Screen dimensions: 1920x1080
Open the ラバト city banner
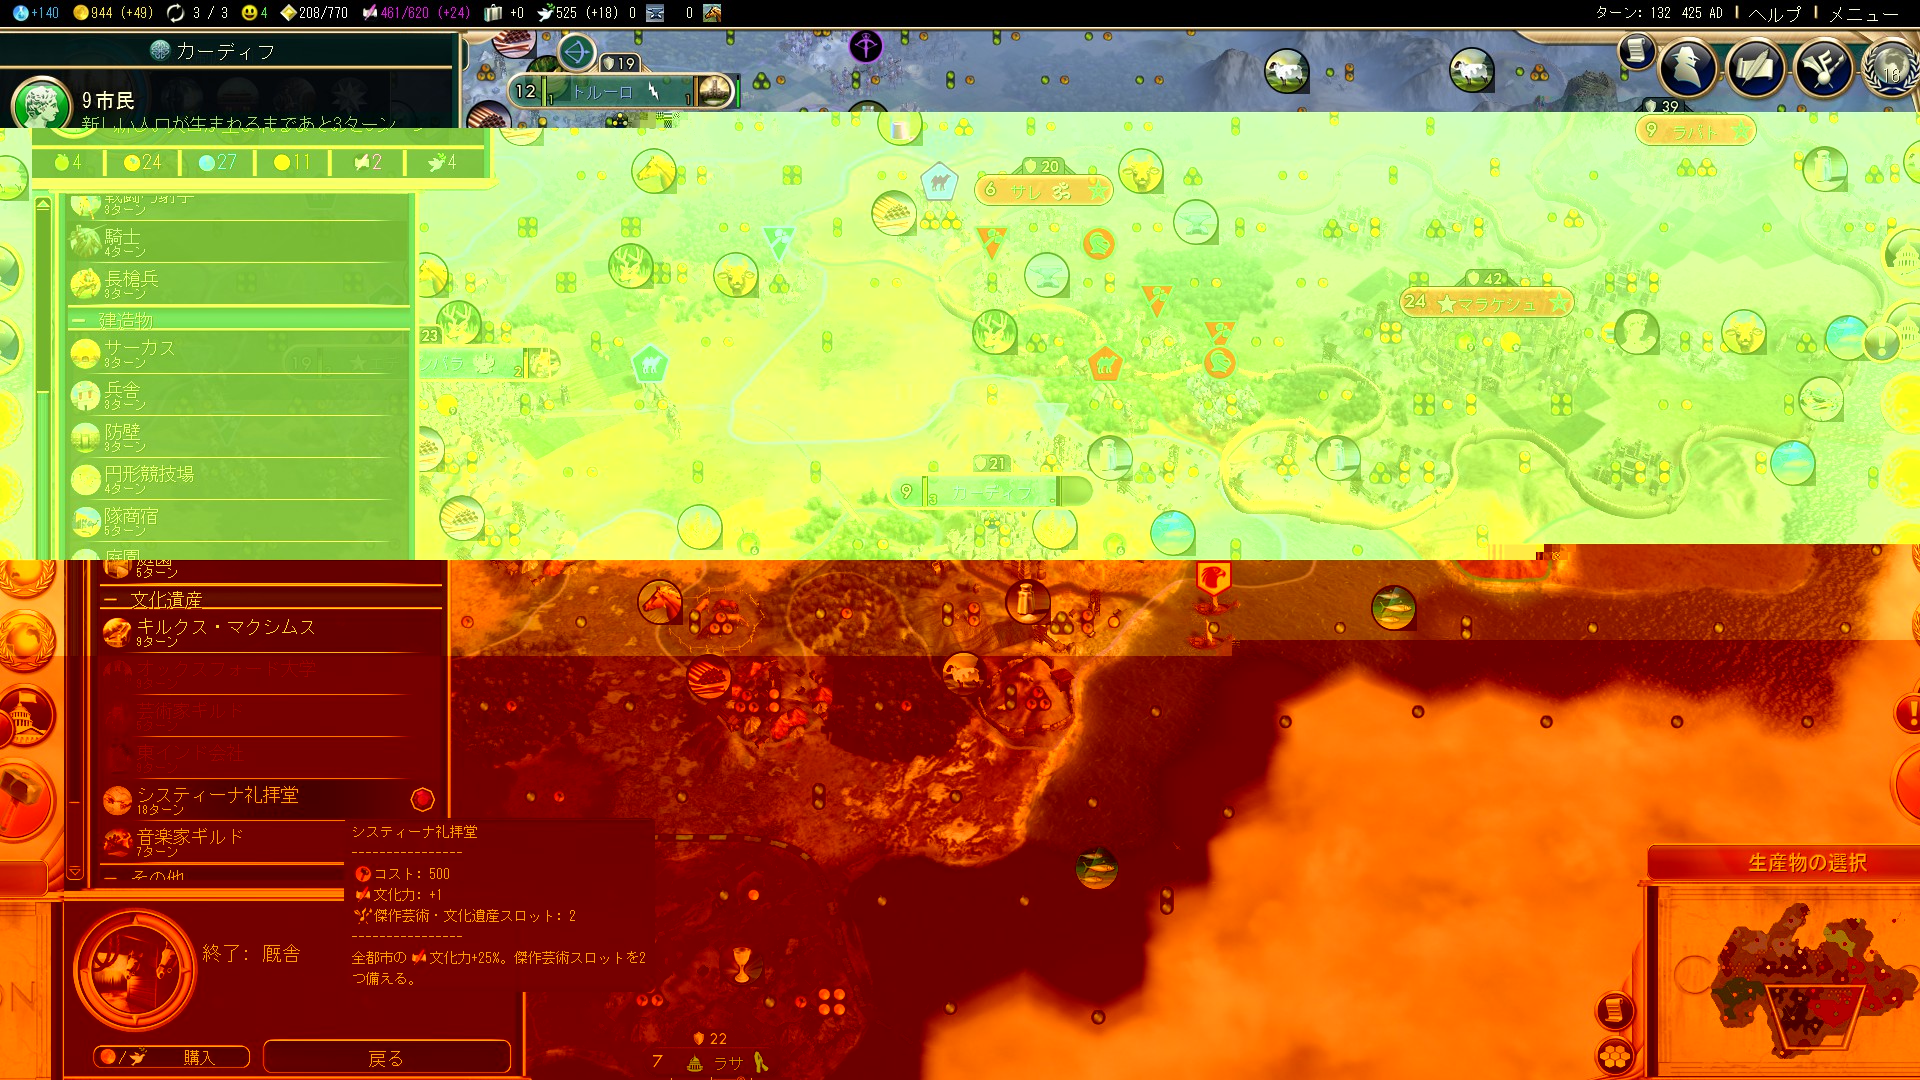pyautogui.click(x=1695, y=131)
